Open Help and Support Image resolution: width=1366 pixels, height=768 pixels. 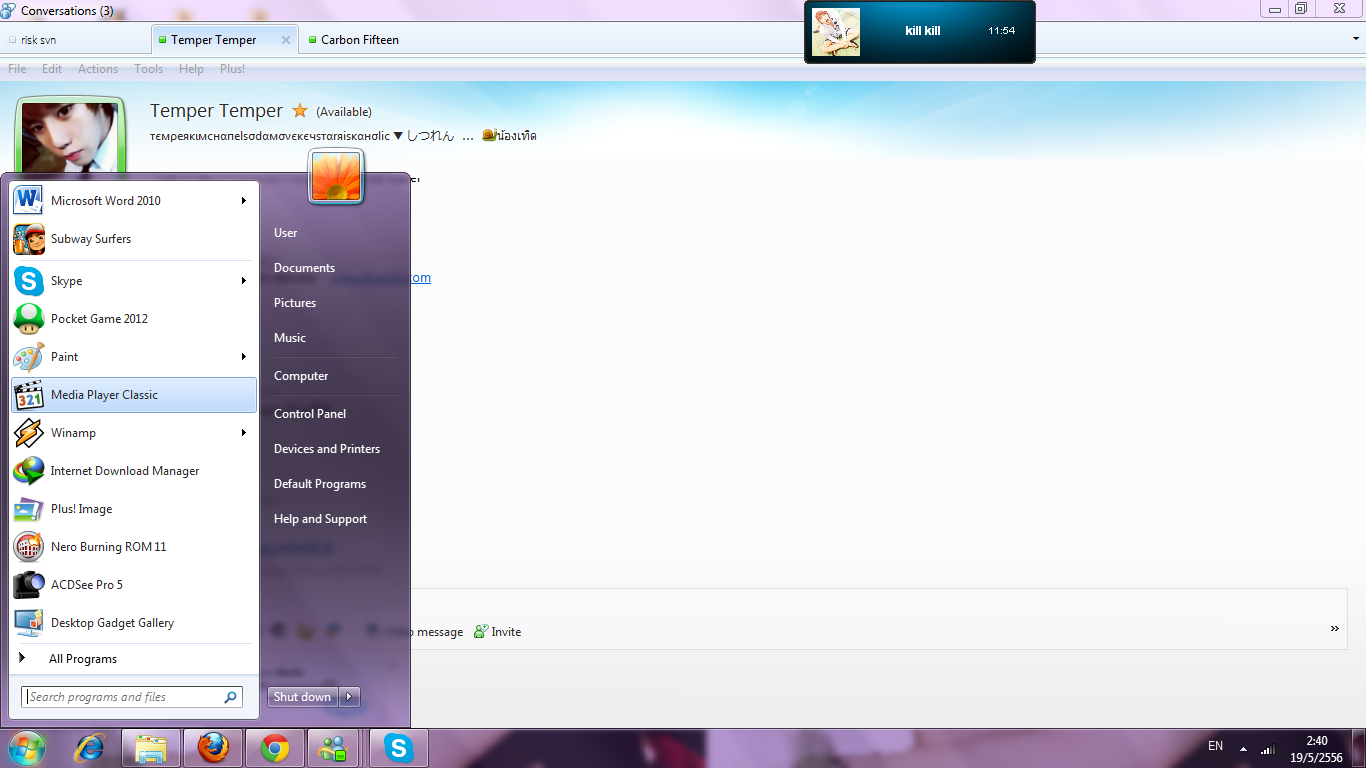(x=320, y=519)
